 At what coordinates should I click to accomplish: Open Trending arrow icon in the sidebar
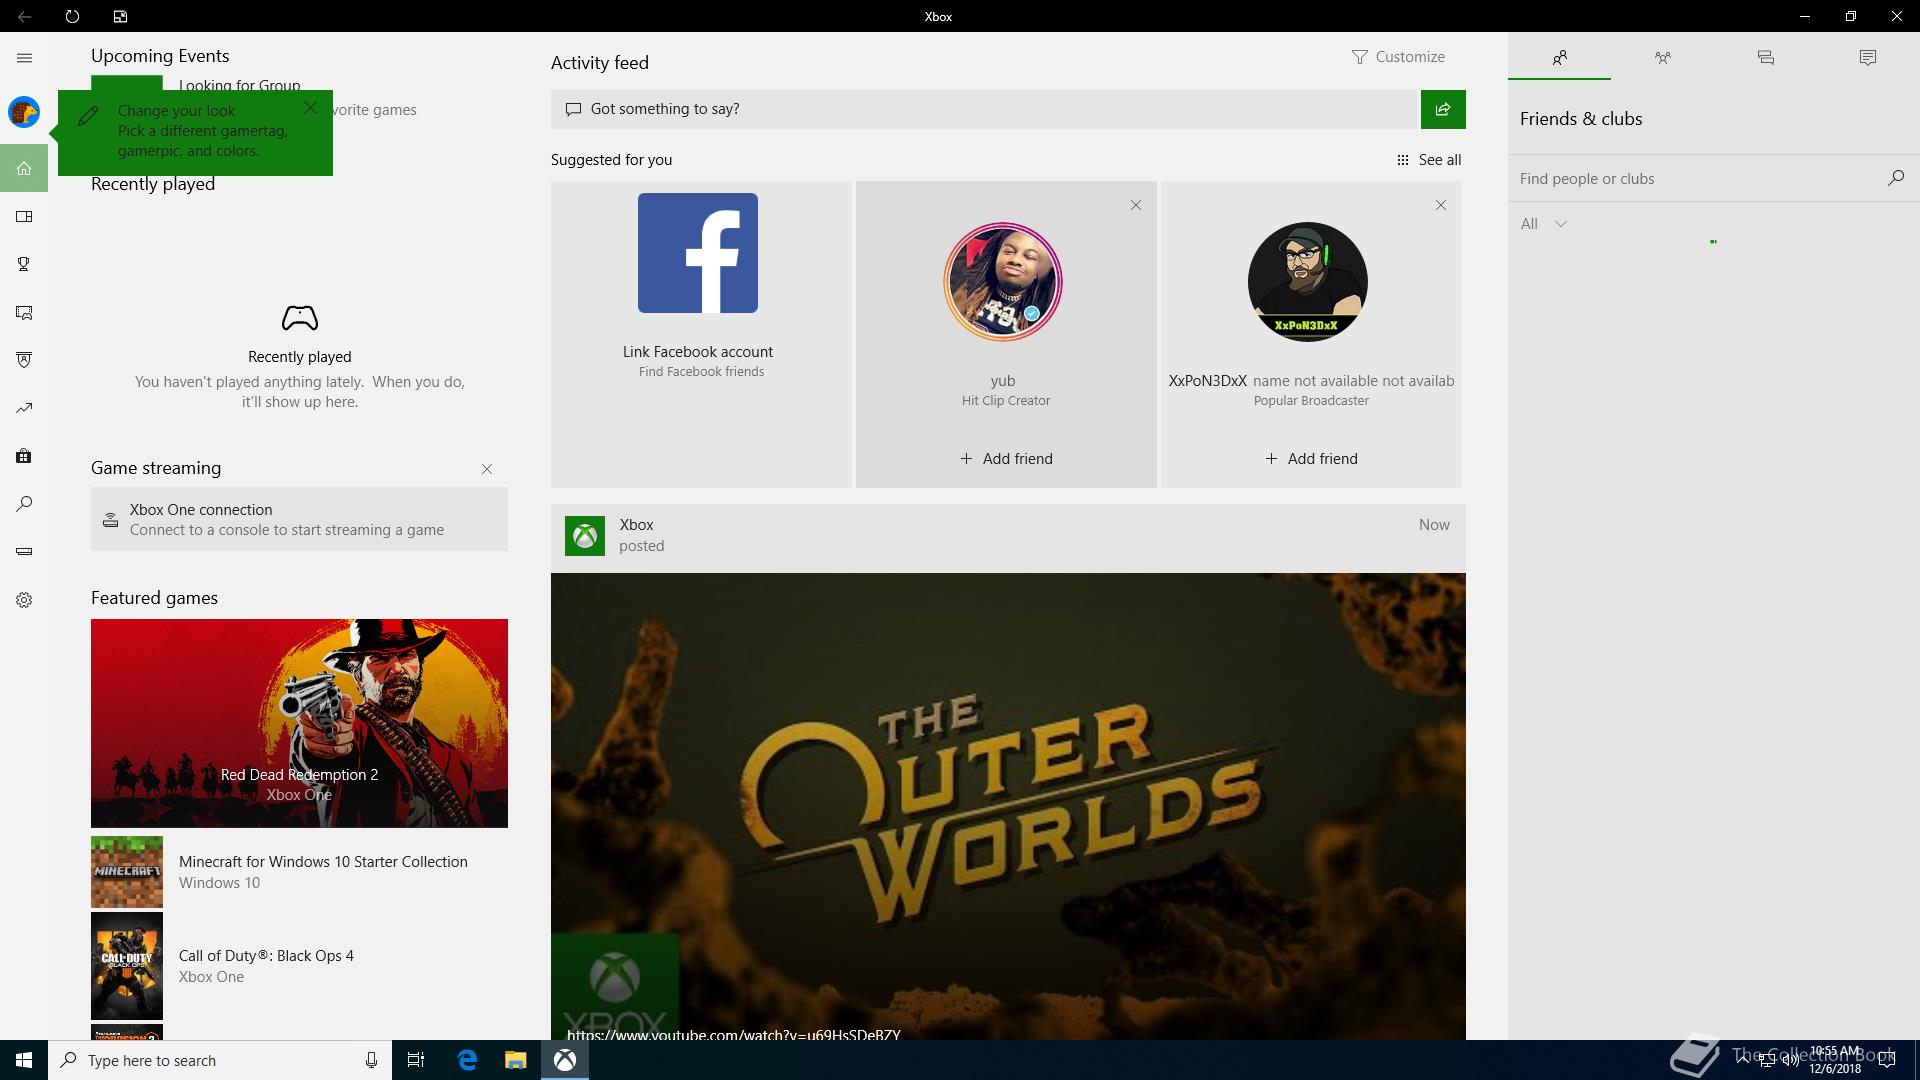click(24, 408)
